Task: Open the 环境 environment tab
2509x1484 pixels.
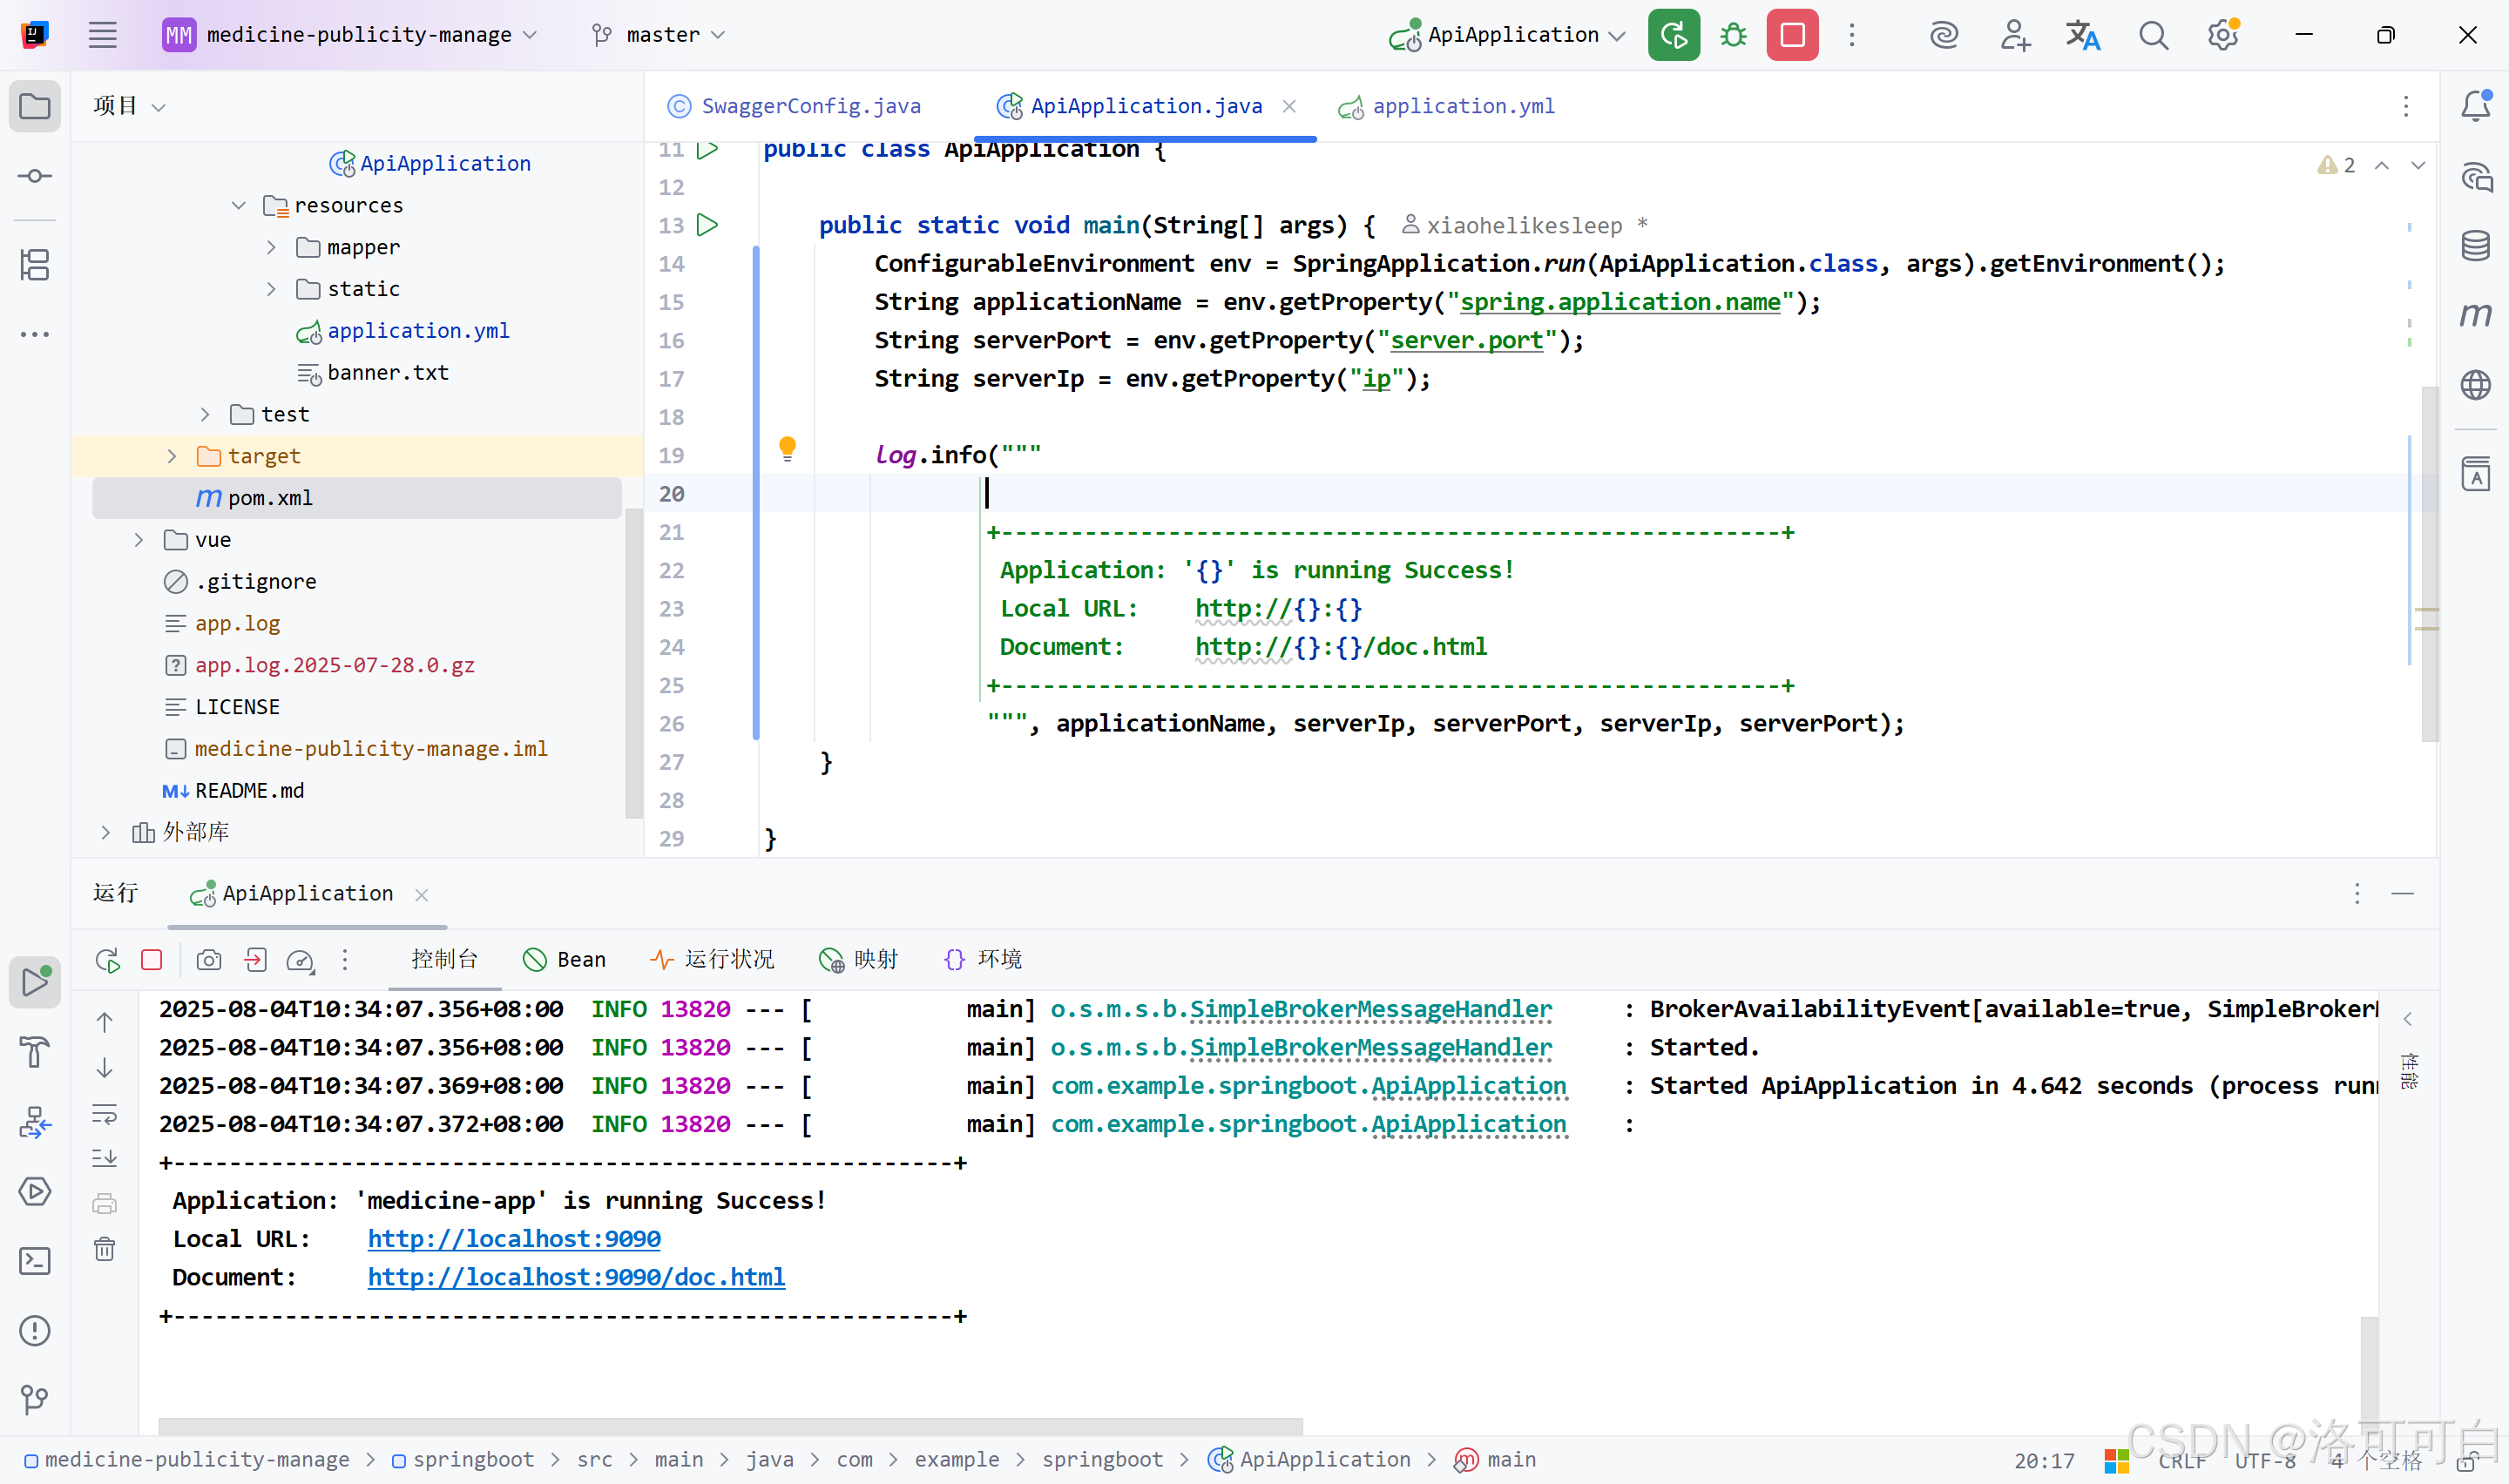Action: (x=982, y=960)
